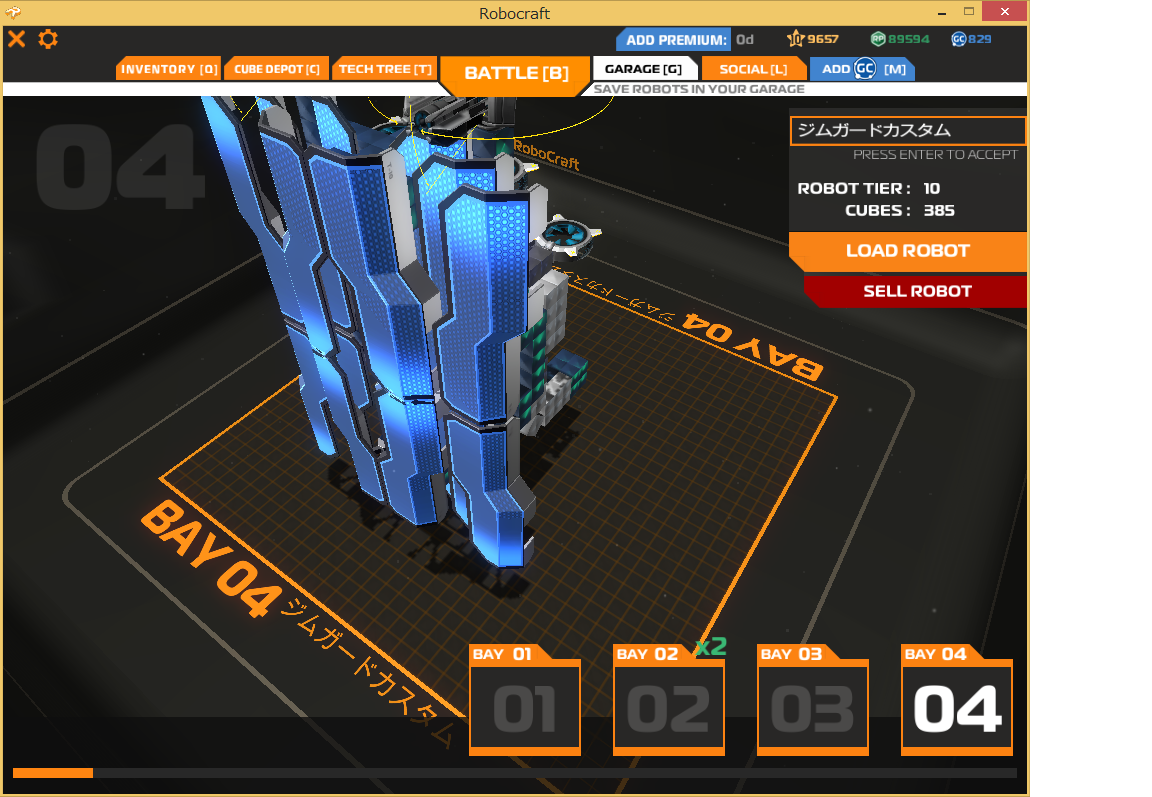Click the 9657 ranking value
The height and width of the screenshot is (797, 1152).
click(x=822, y=39)
